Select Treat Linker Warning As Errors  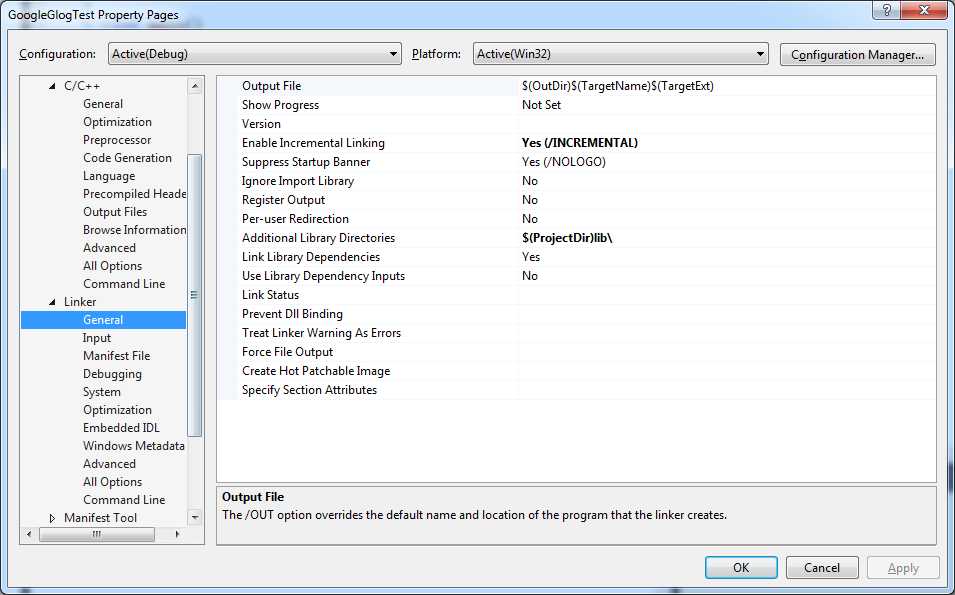[321, 333]
